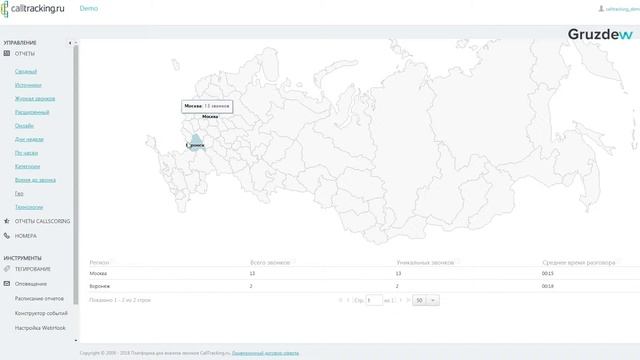Click average time 00:15 in Москва row
640x360 pixels.
547,273
